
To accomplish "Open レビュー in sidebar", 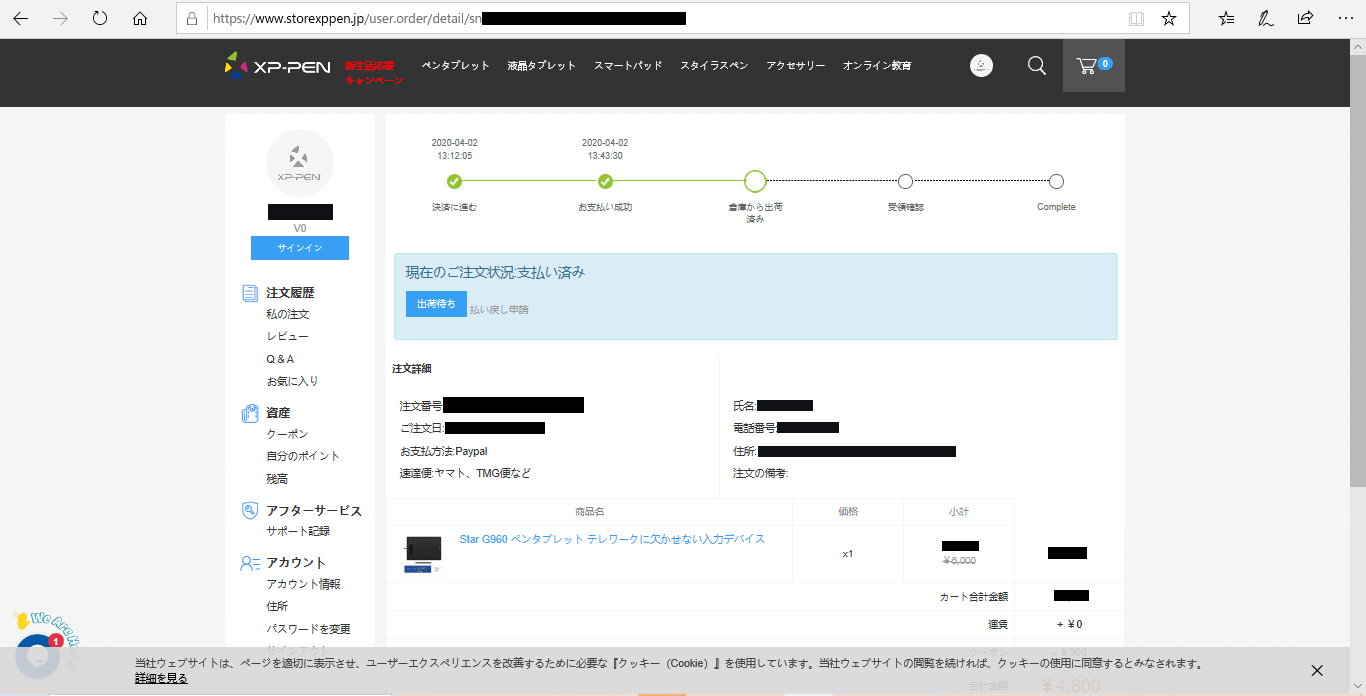I will tap(288, 337).
